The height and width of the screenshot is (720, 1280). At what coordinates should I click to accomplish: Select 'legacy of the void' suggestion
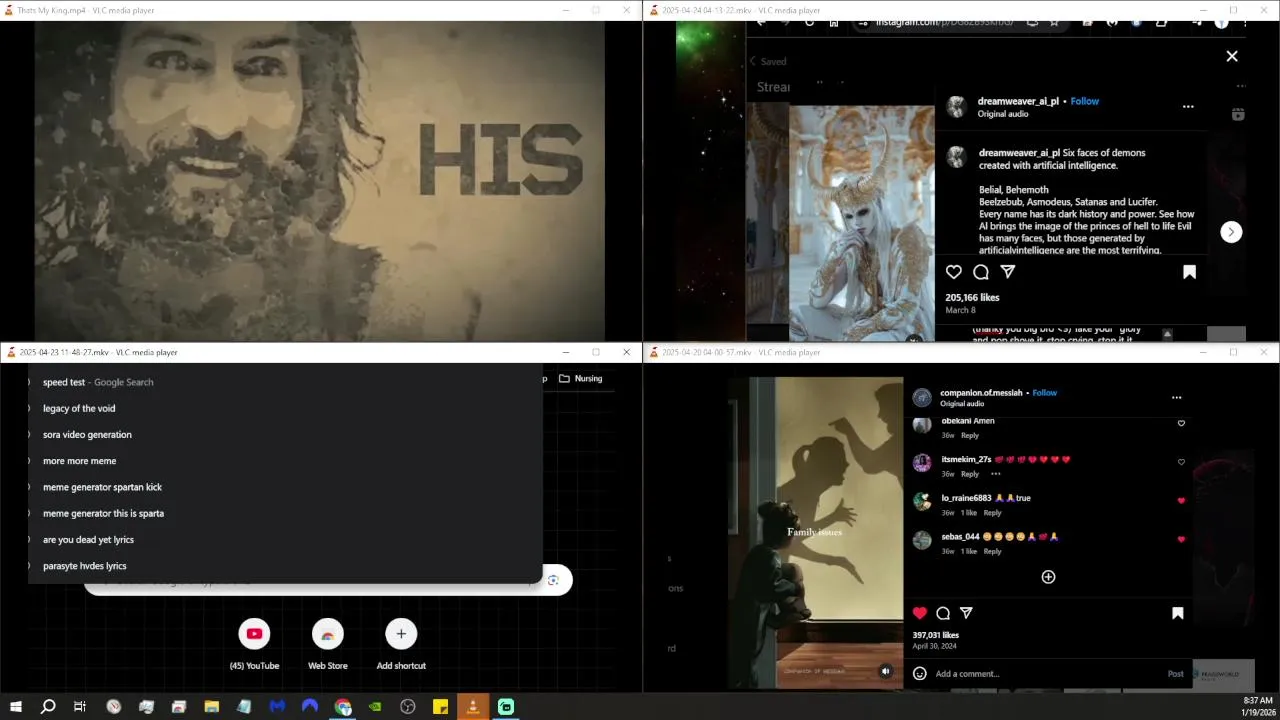[285, 408]
